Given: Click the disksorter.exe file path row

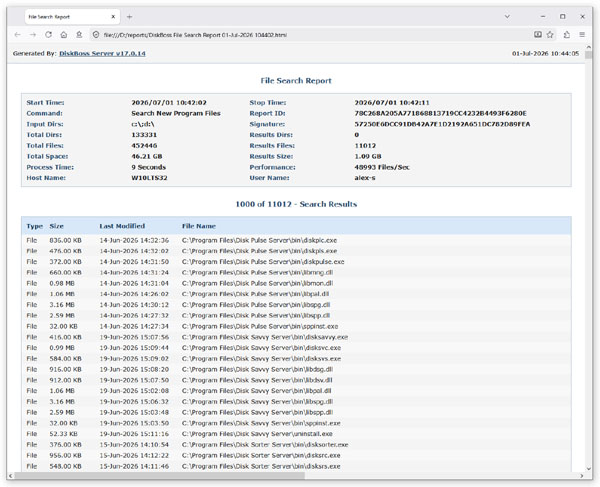Looking at the screenshot, I should click(265, 445).
